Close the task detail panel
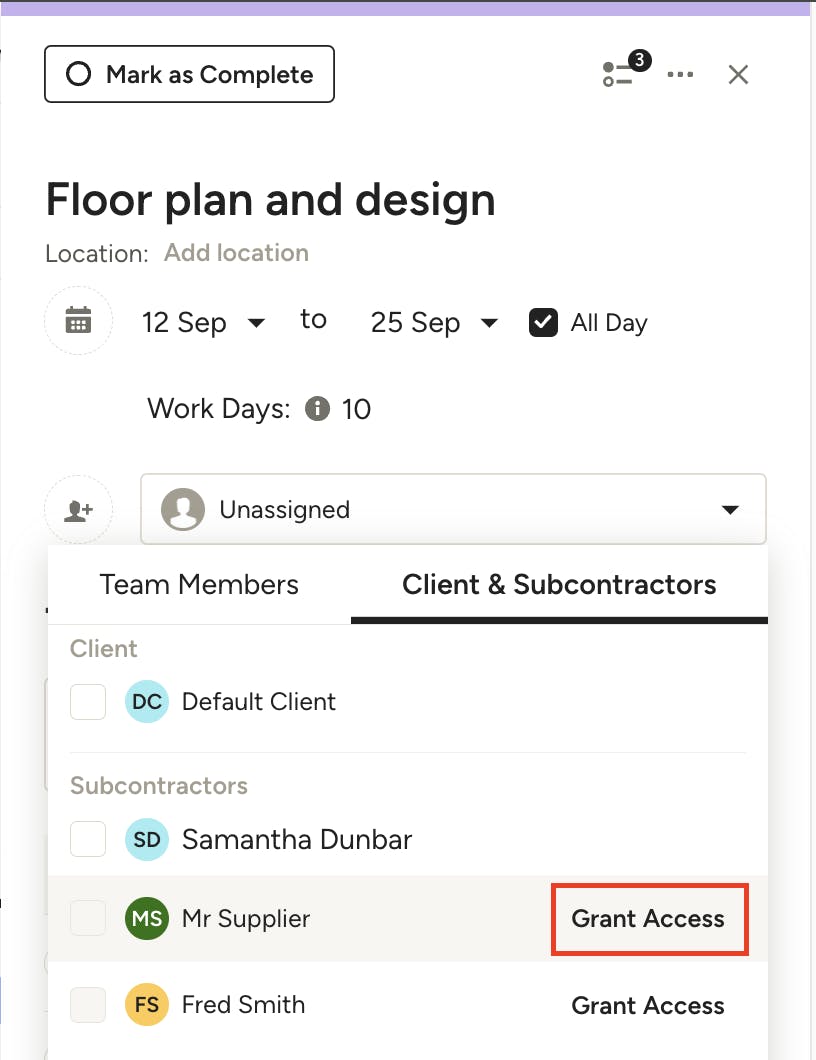The width and height of the screenshot is (816, 1060). (x=738, y=75)
